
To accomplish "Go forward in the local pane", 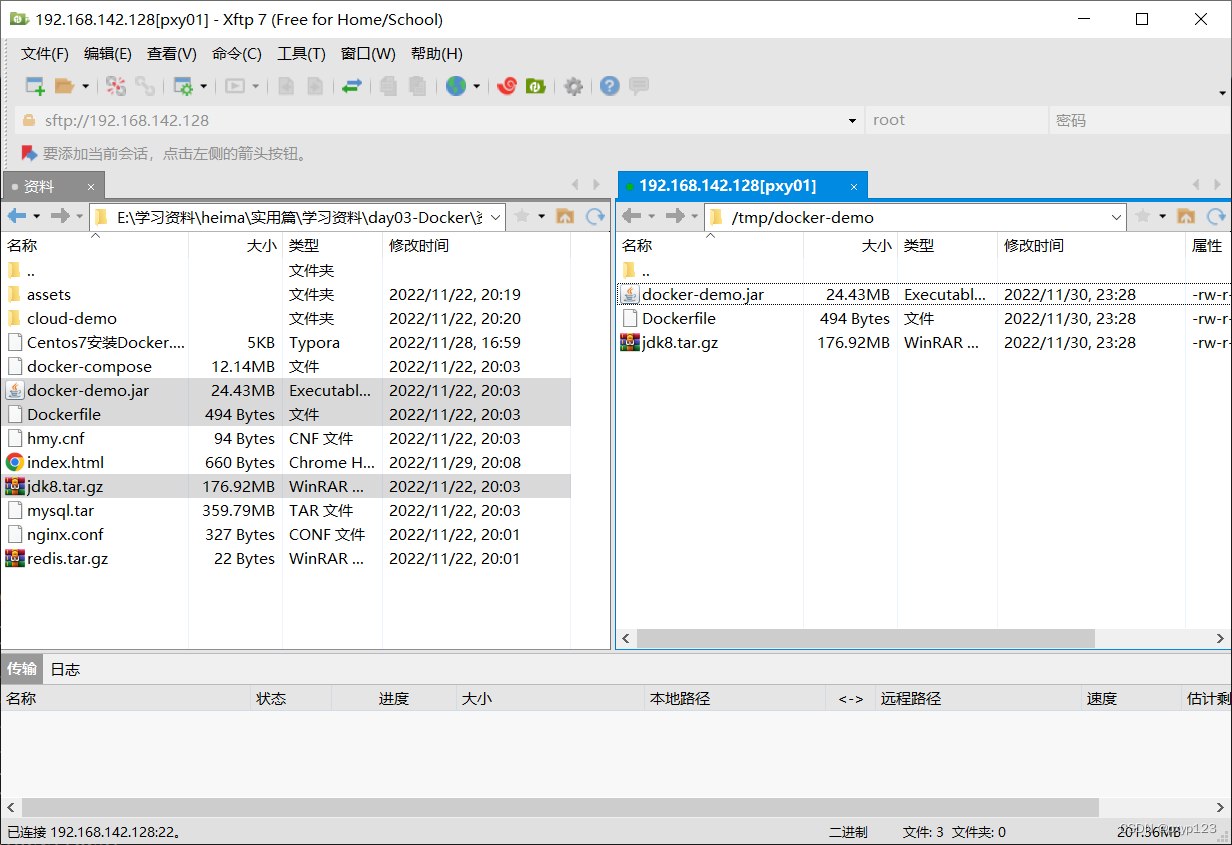I will [60, 216].
